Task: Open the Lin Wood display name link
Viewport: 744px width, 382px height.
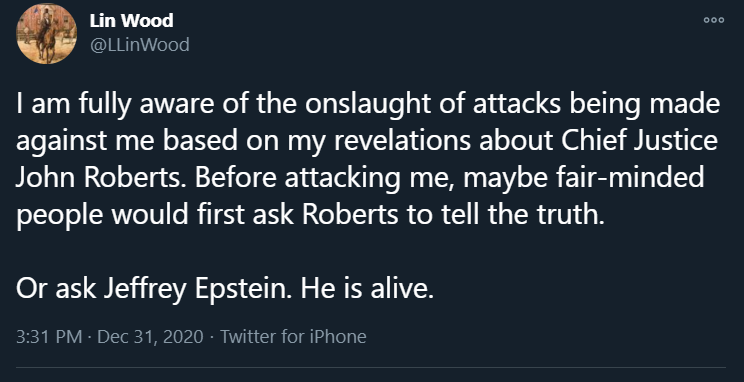Action: click(131, 20)
